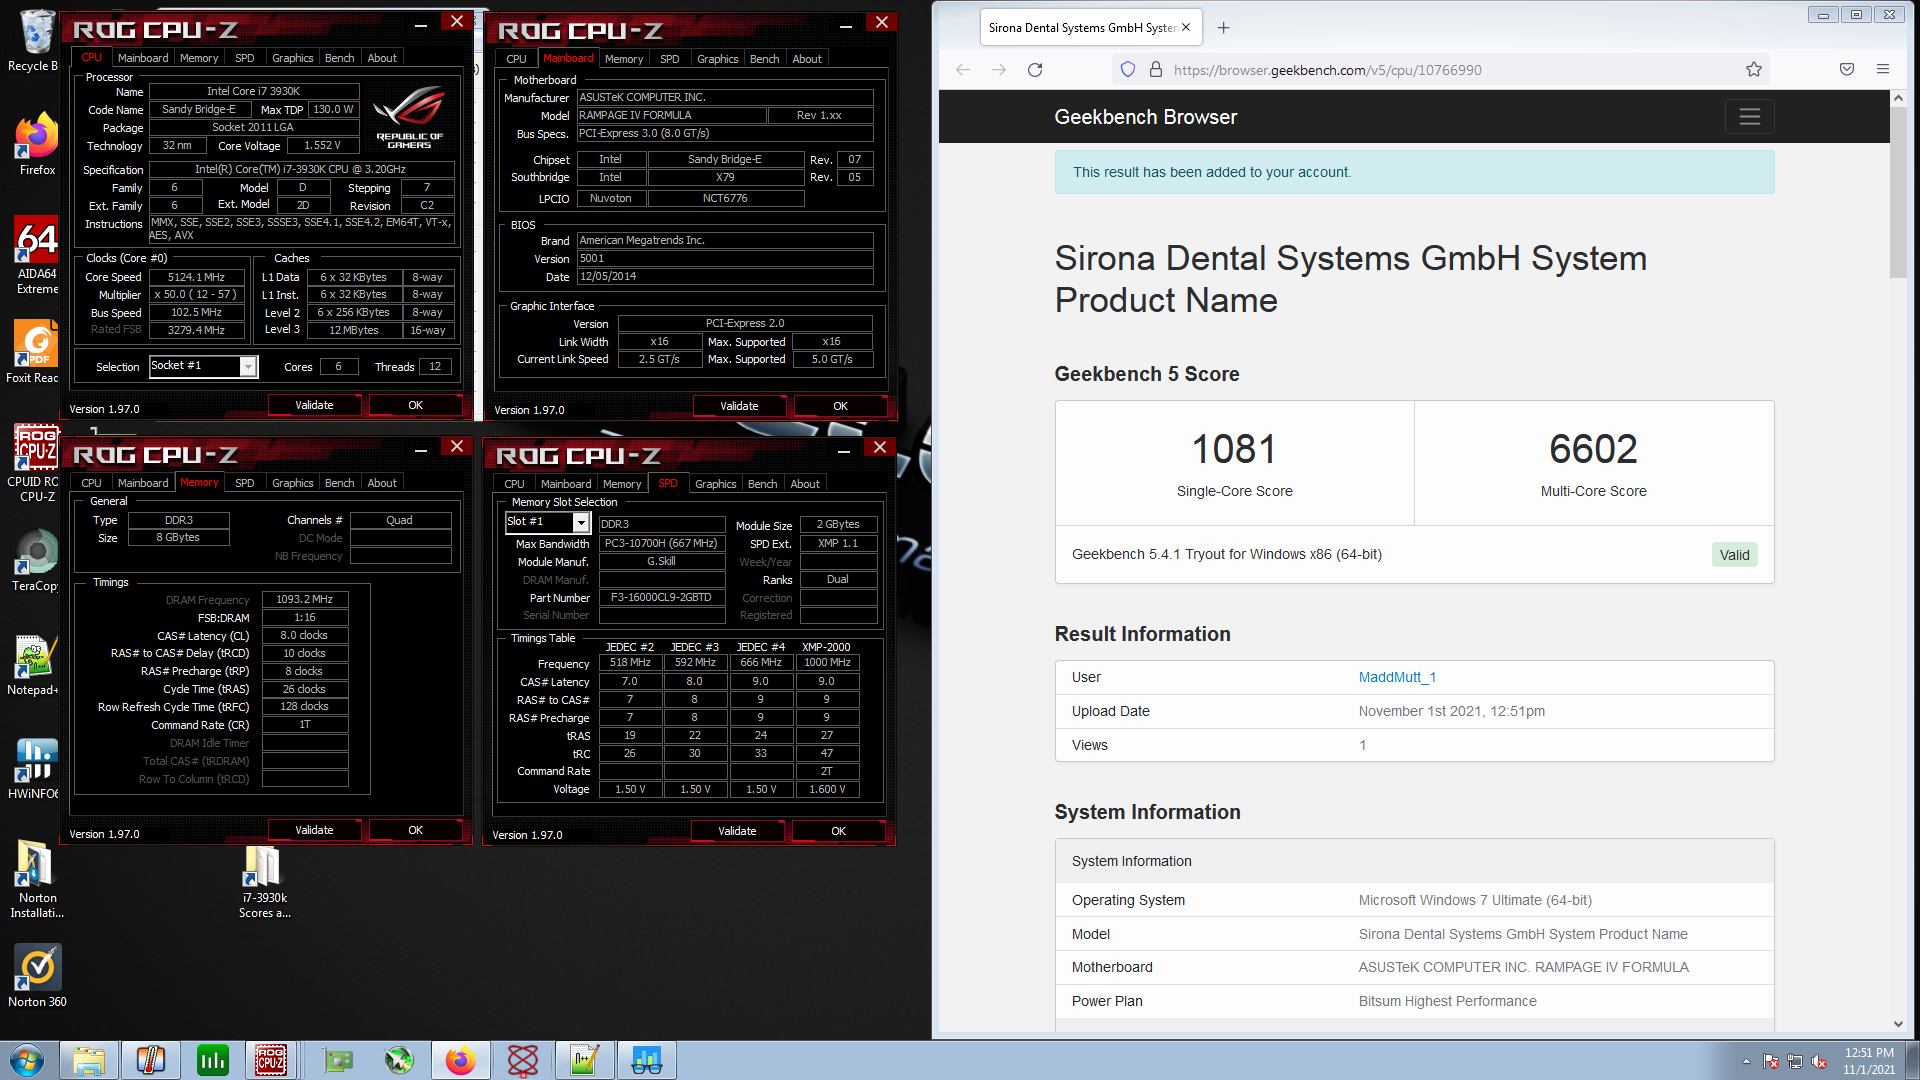Open Norton Installation folder shortcut
The image size is (1920, 1080).
click(x=37, y=878)
